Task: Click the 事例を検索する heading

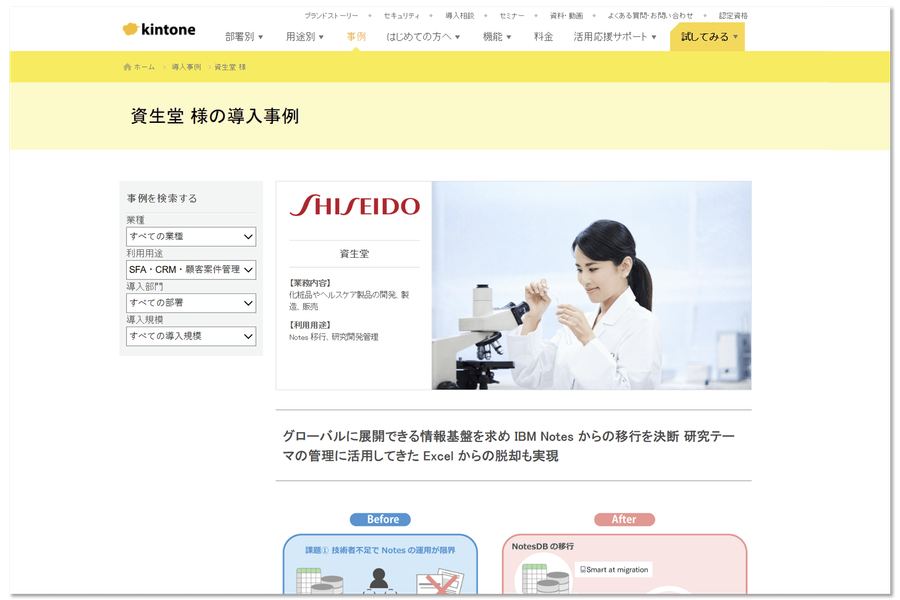Action: pos(162,199)
